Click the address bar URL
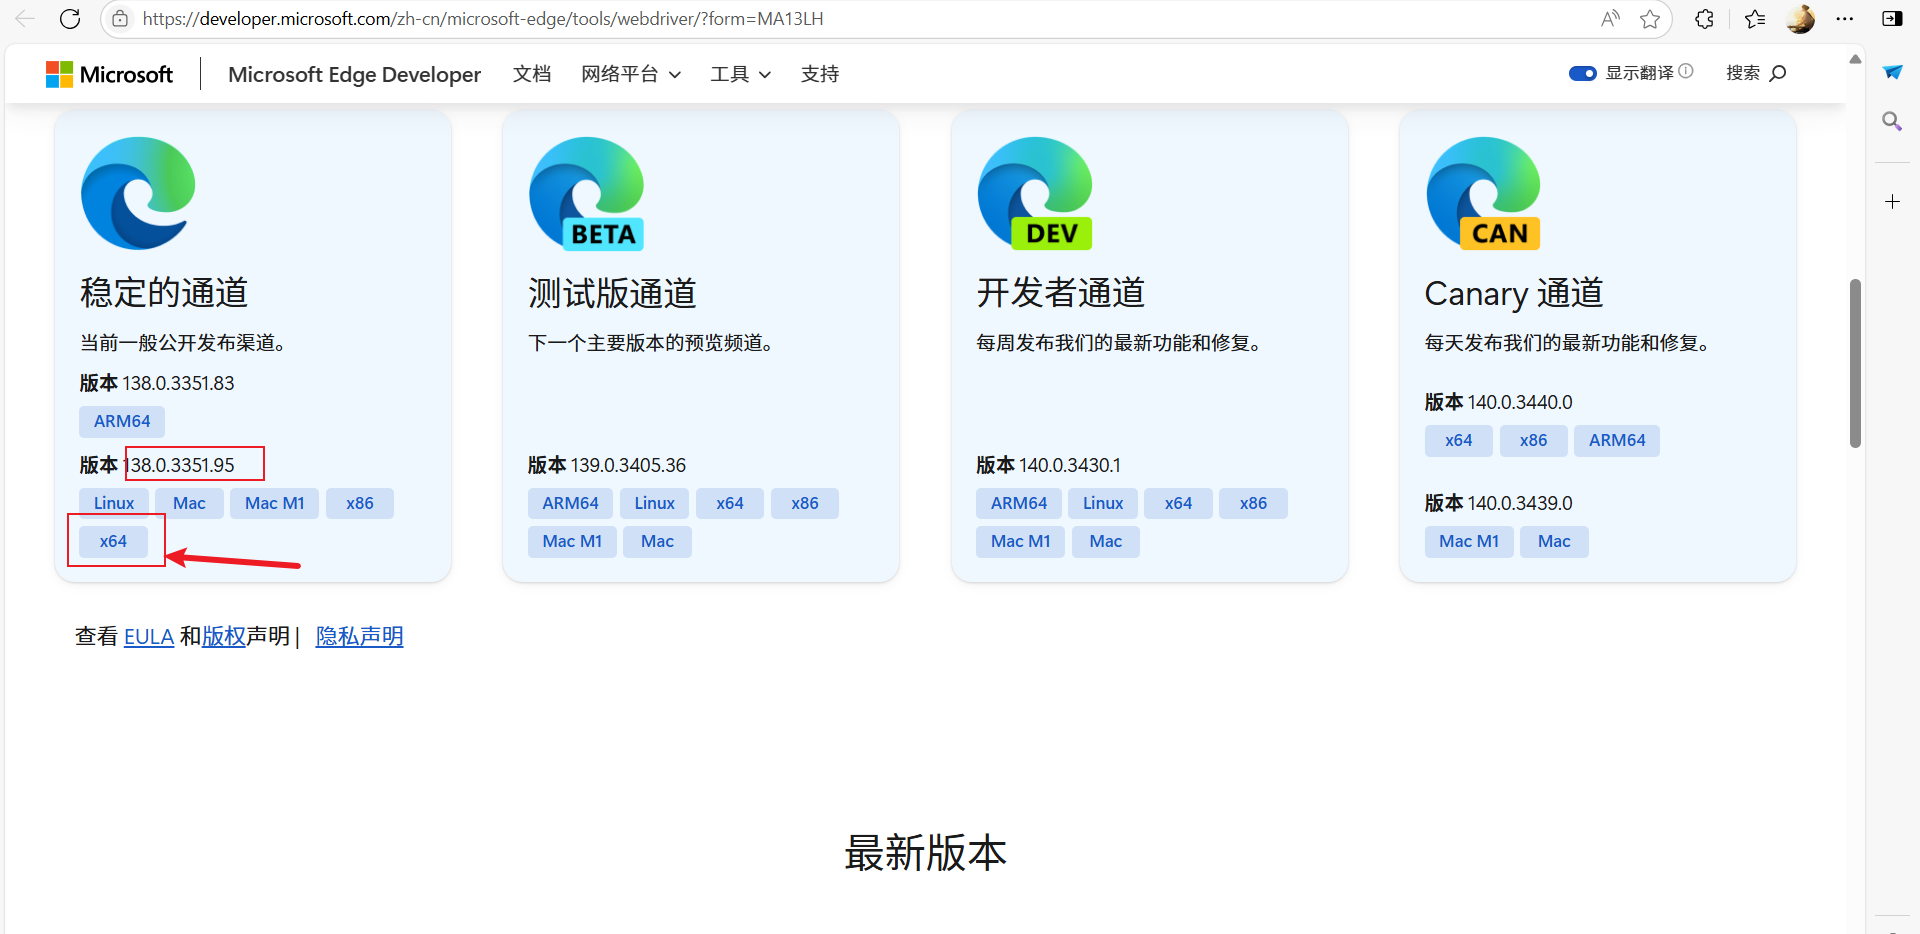Image resolution: width=1920 pixels, height=934 pixels. click(x=483, y=19)
